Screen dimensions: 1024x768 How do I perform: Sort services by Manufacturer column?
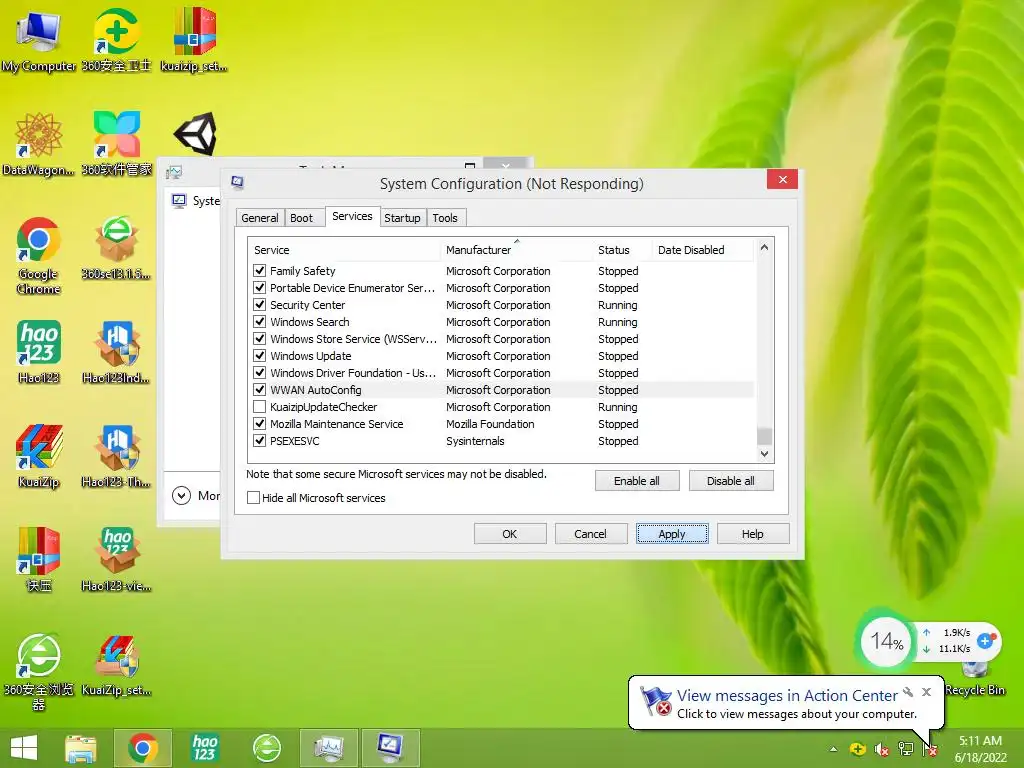(x=517, y=249)
